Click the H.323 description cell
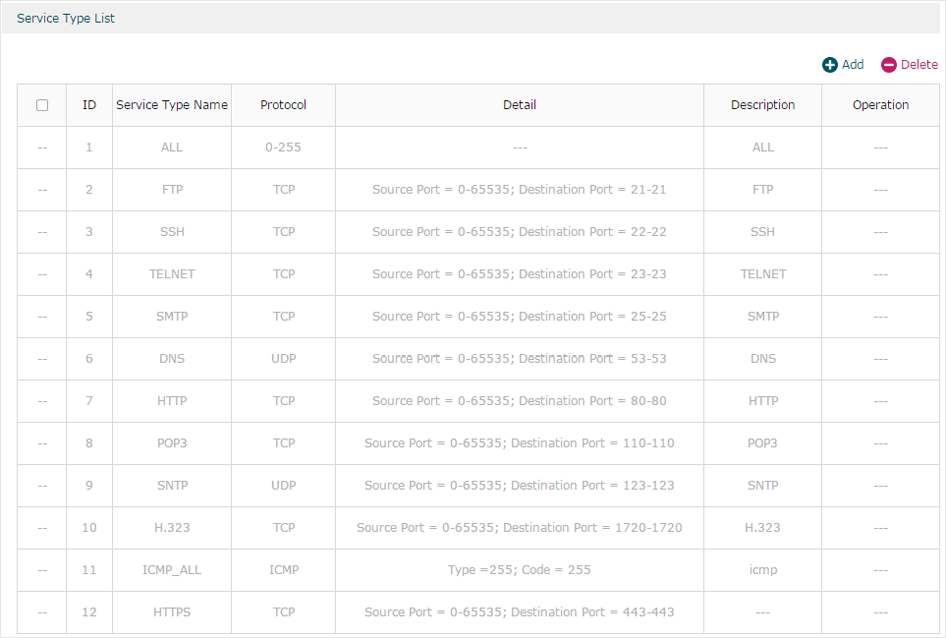This screenshot has width=946, height=638. click(x=763, y=528)
